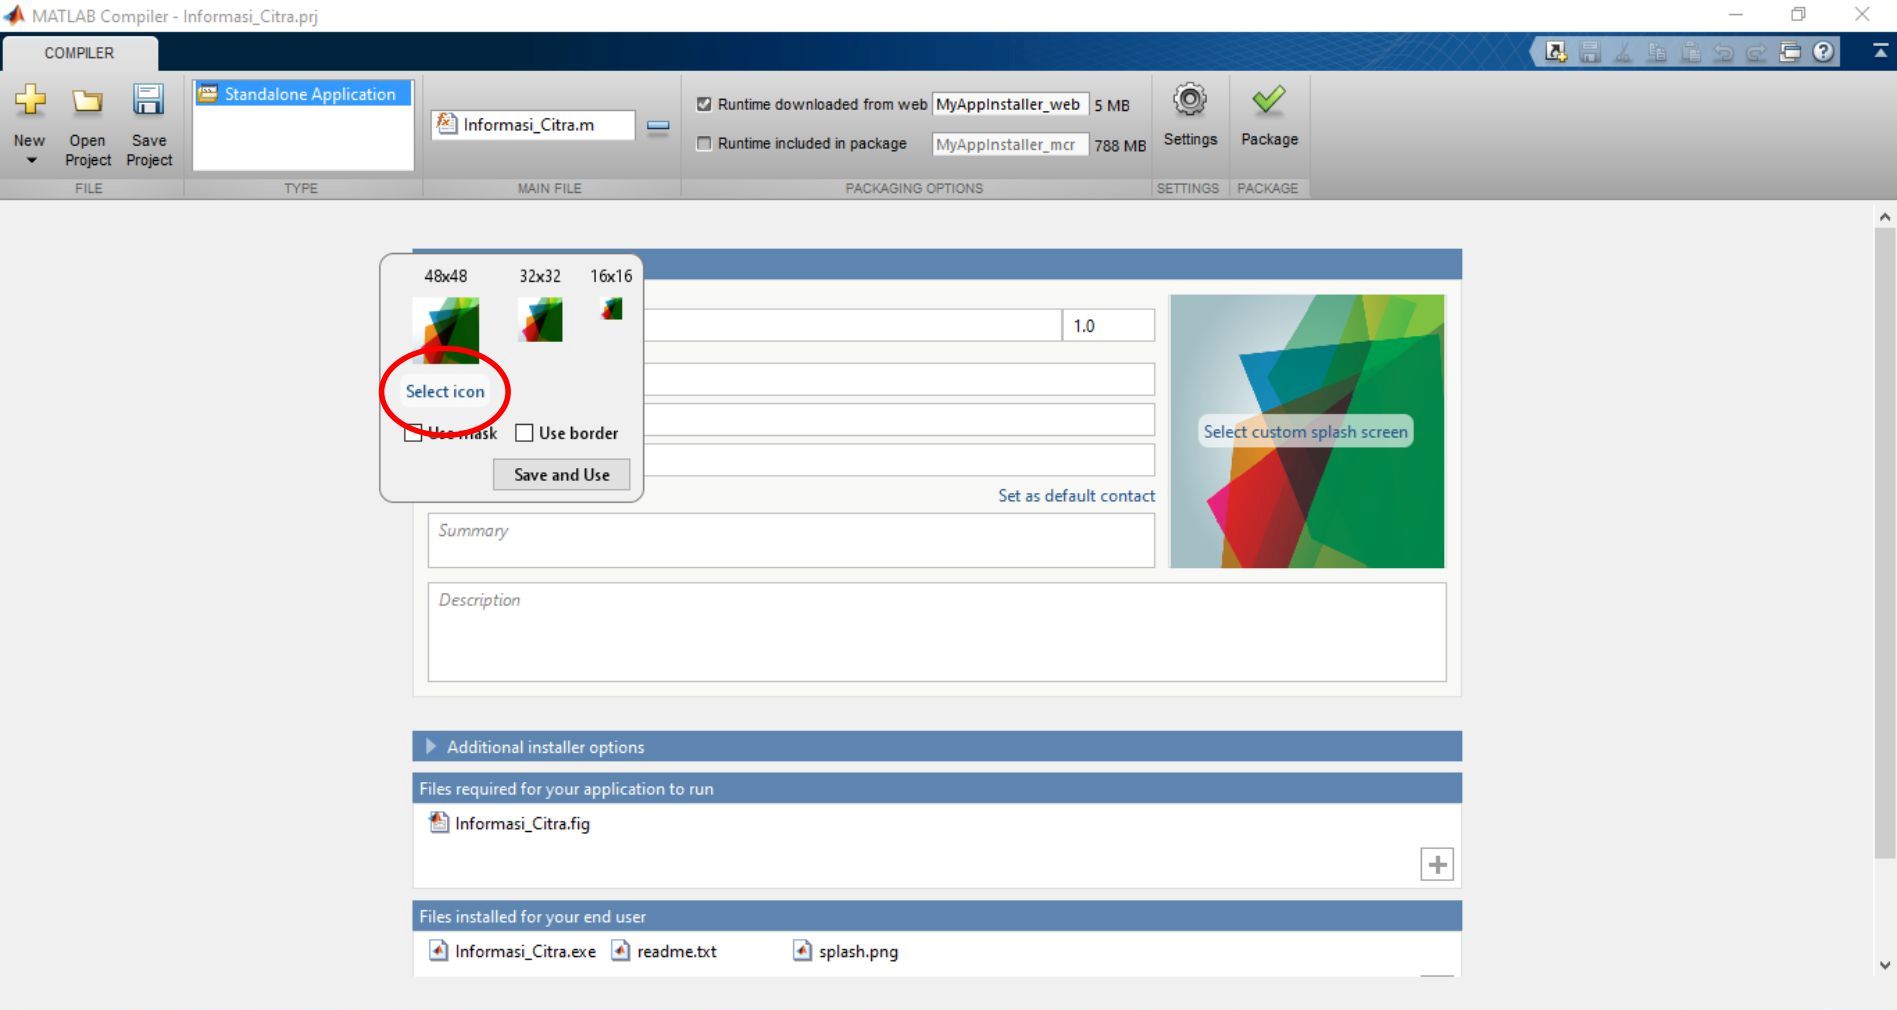
Task: Open Settings via the gear icon
Action: point(1189,100)
